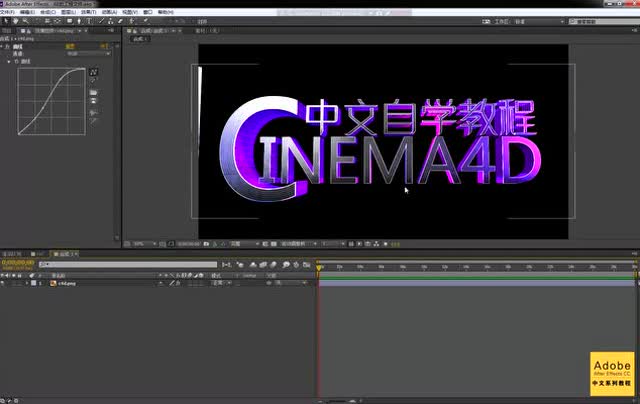Open the Layer menu
The height and width of the screenshot is (404, 640).
coord(68,12)
